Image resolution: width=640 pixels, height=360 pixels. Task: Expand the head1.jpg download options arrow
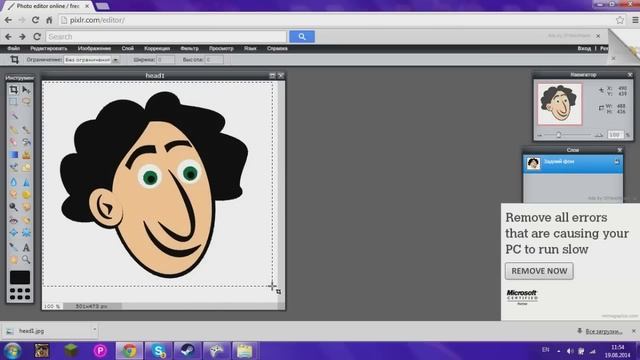click(x=94, y=329)
